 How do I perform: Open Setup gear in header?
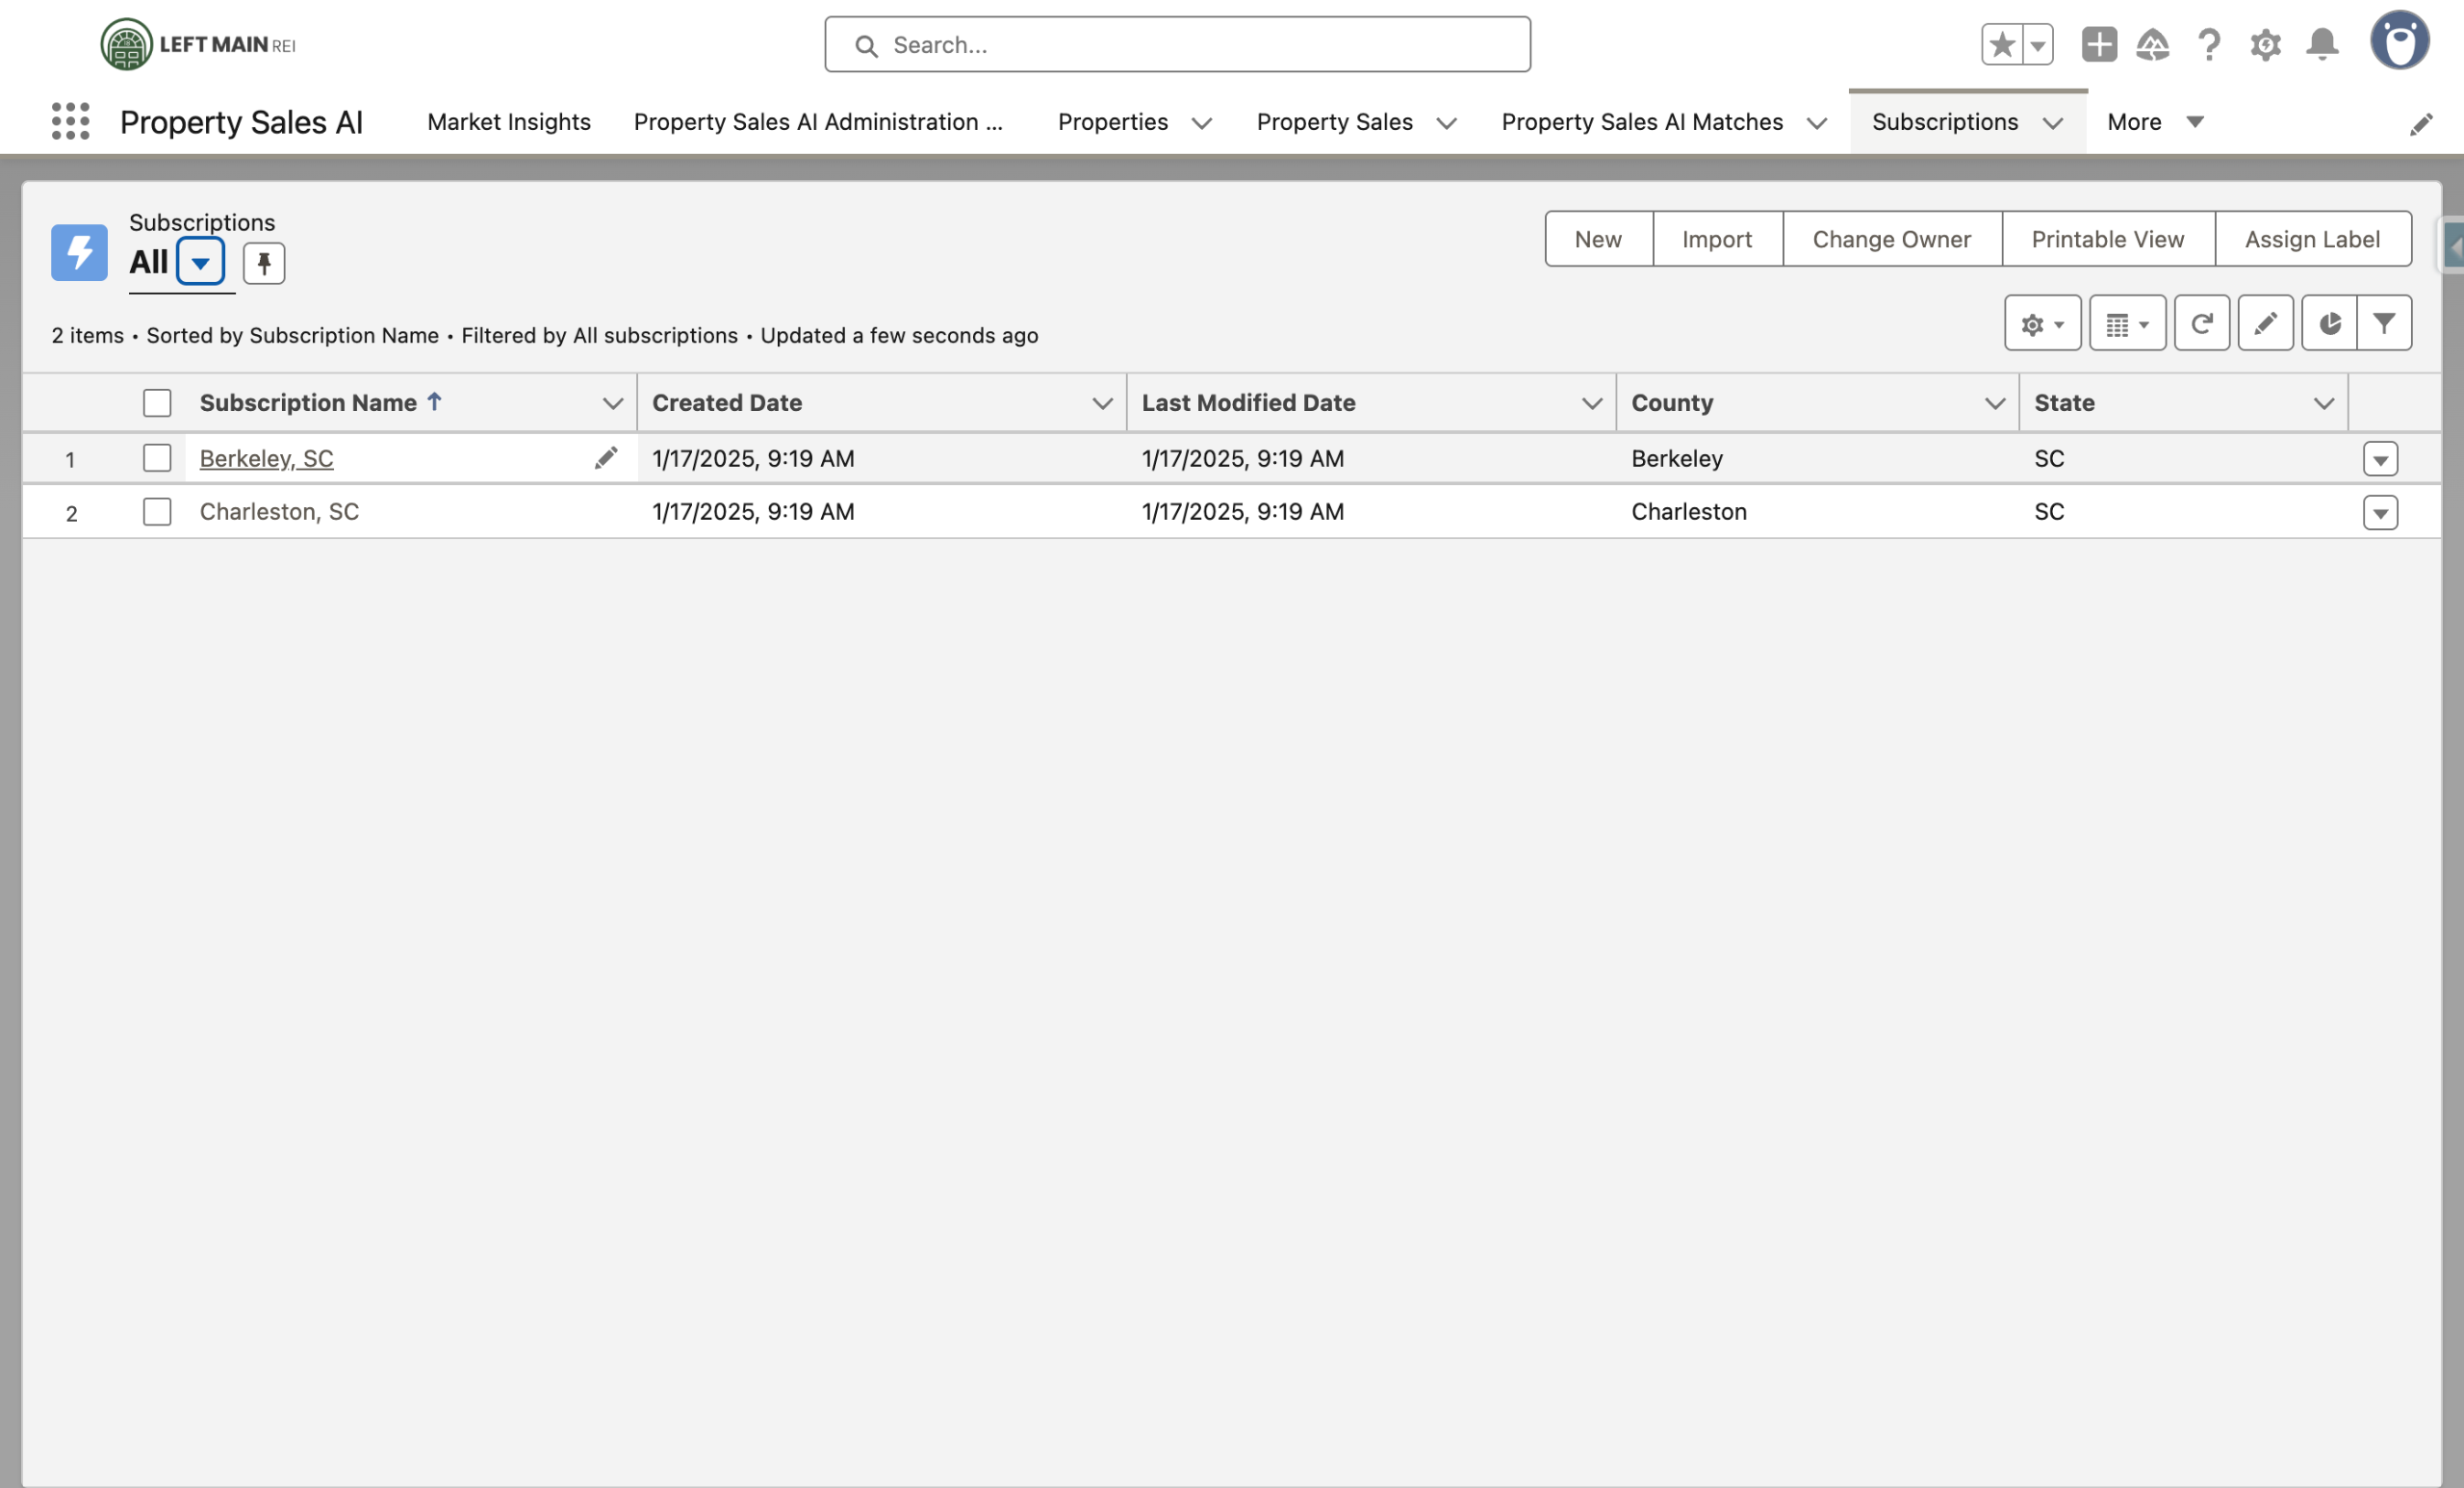coord(2265,45)
